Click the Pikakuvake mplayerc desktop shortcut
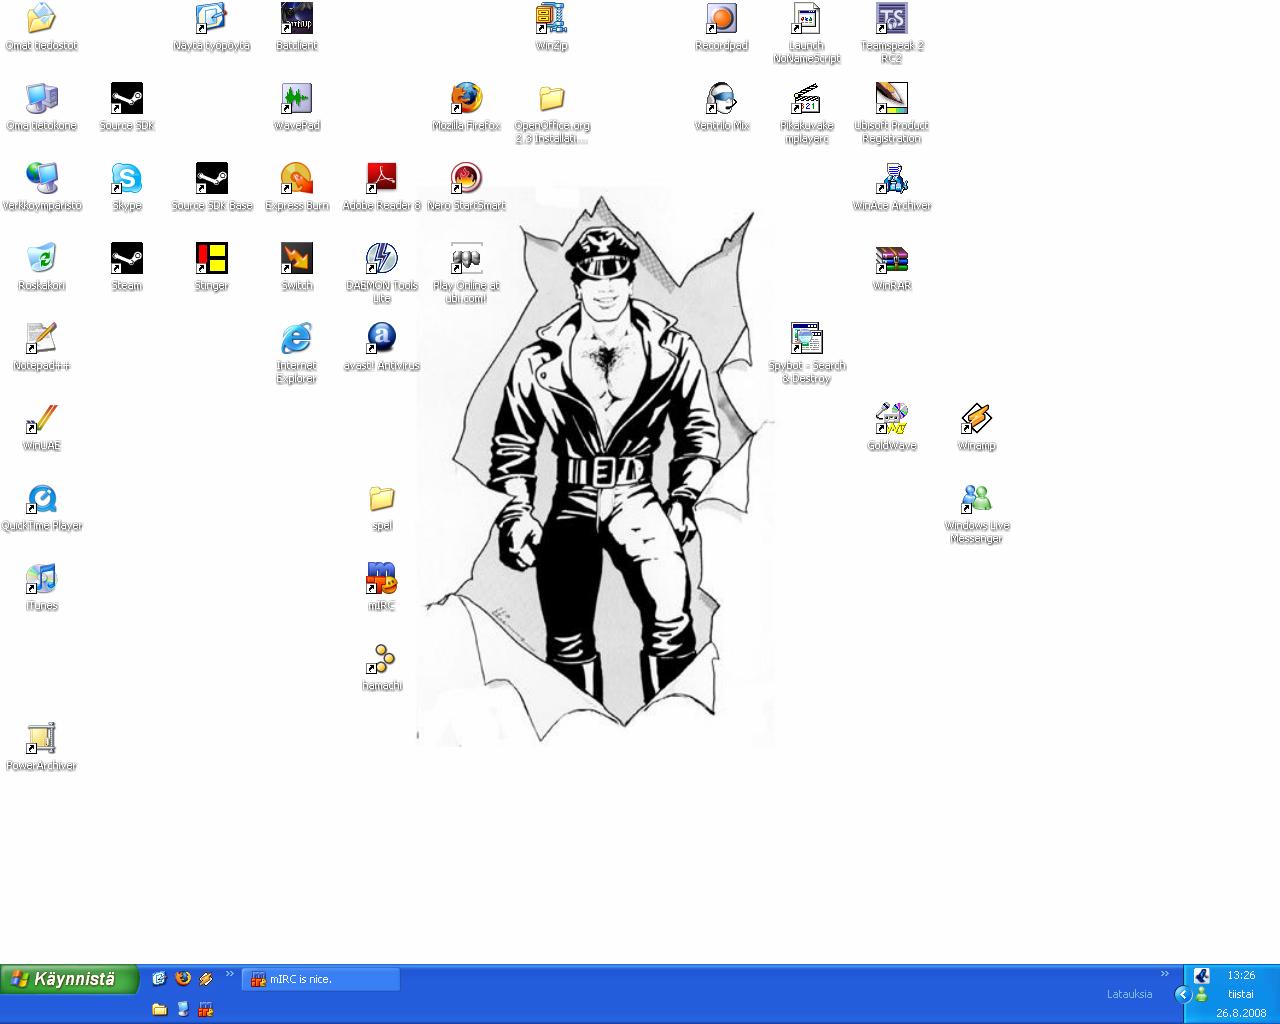Image resolution: width=1280 pixels, height=1024 pixels. [806, 113]
